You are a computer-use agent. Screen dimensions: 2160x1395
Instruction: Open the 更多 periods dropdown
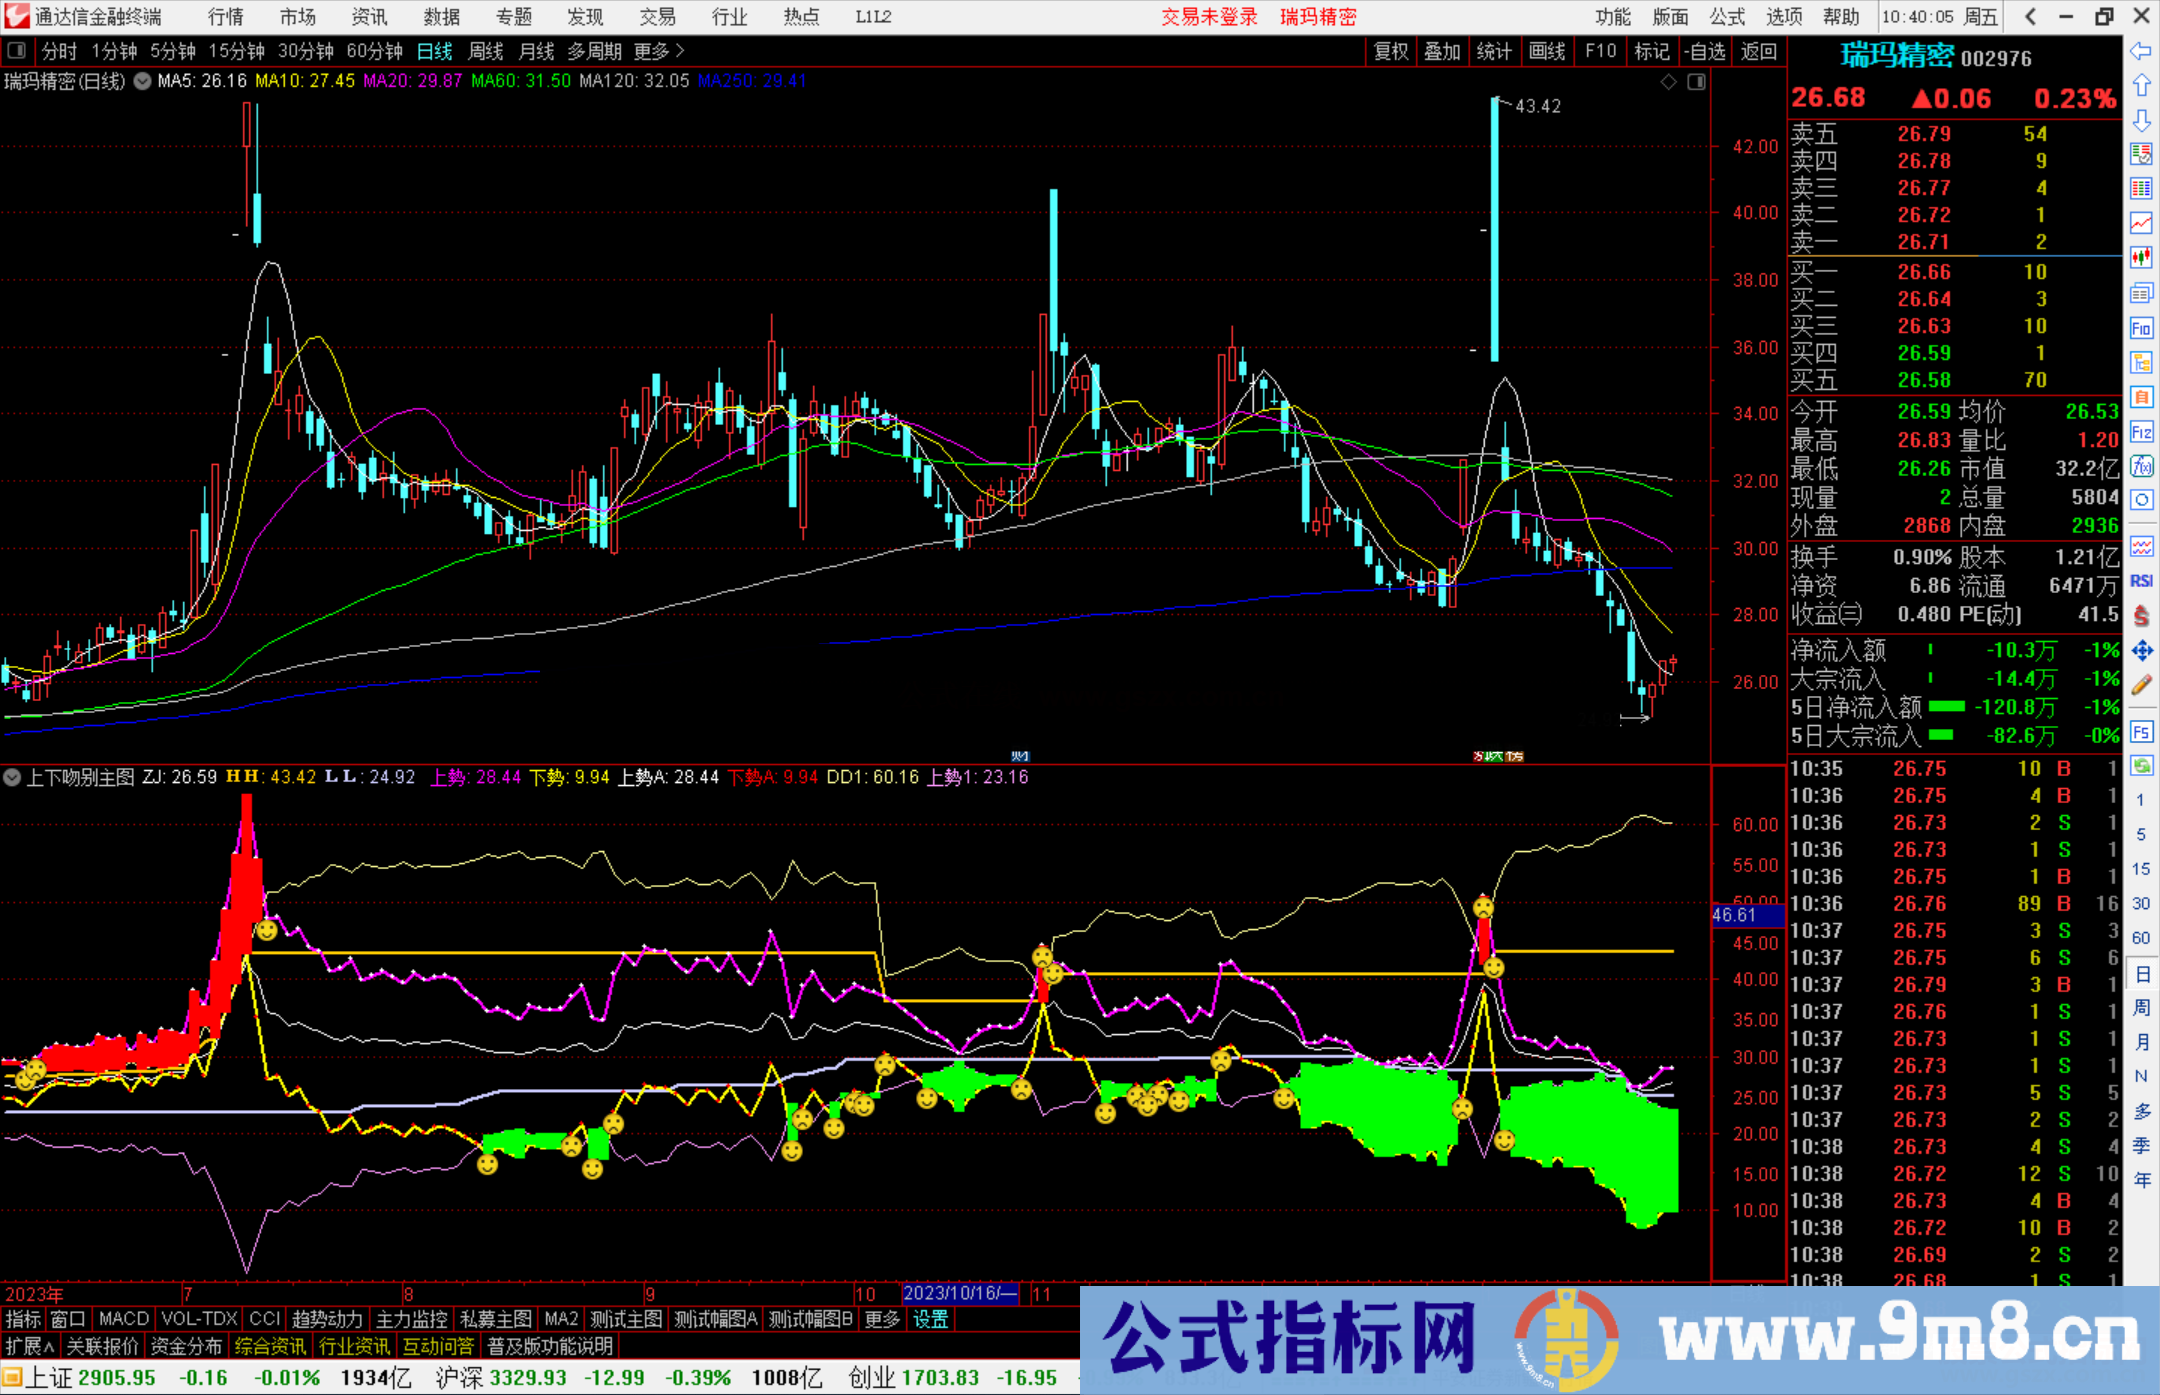(650, 51)
